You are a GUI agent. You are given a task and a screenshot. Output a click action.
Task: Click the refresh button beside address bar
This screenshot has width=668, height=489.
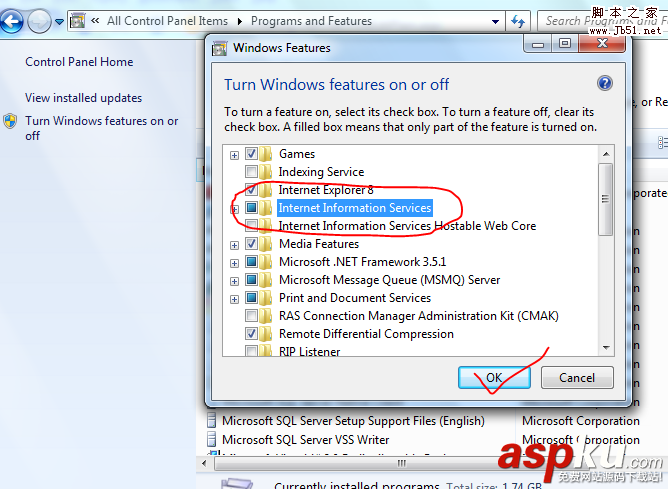tap(518, 21)
